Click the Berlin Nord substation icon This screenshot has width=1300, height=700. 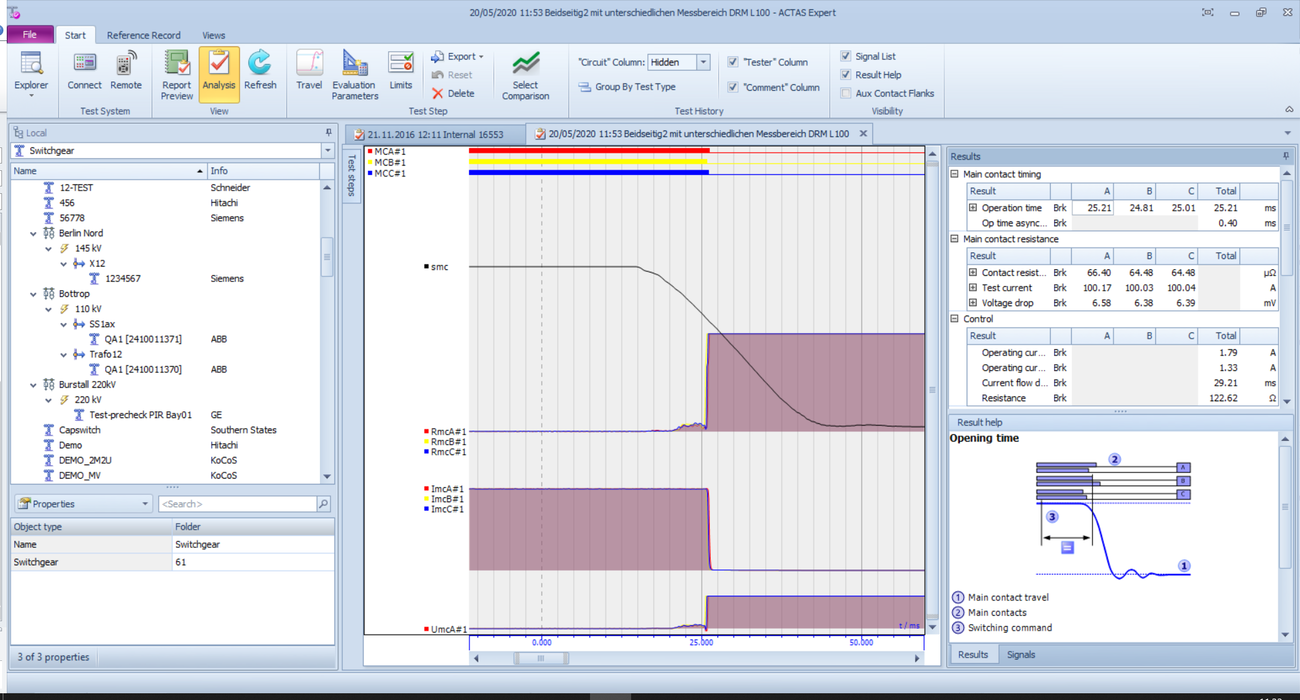pyautogui.click(x=48, y=233)
